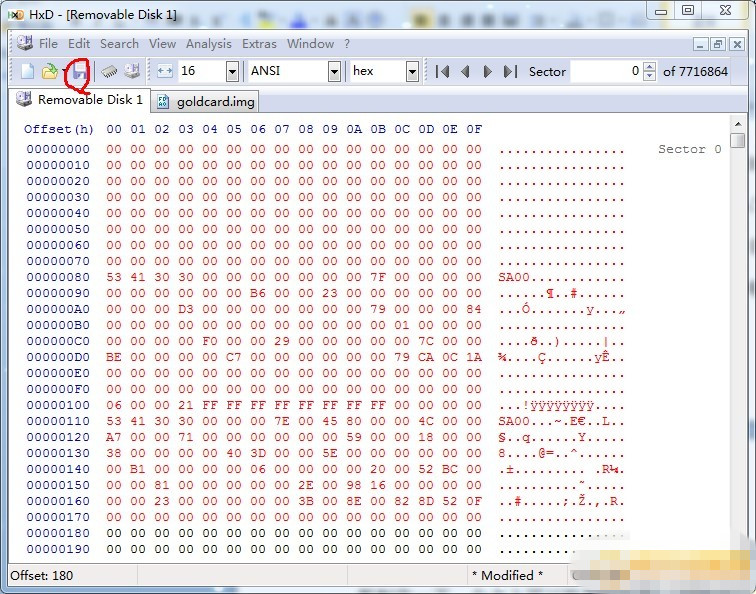Go to last sector button
The height and width of the screenshot is (594, 756).
510,71
